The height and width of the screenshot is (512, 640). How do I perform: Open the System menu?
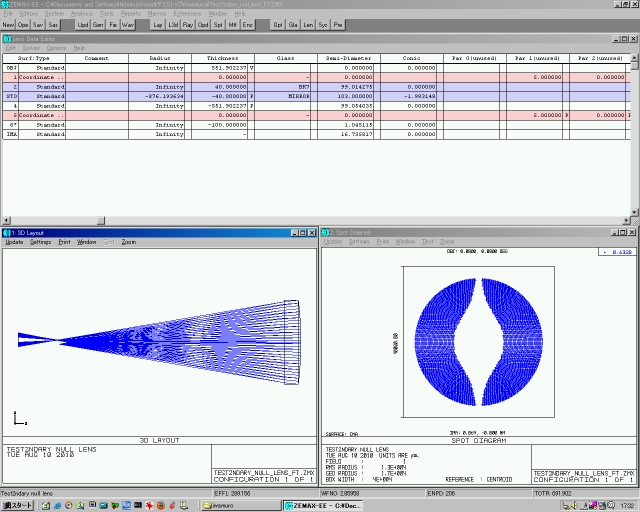pos(54,13)
